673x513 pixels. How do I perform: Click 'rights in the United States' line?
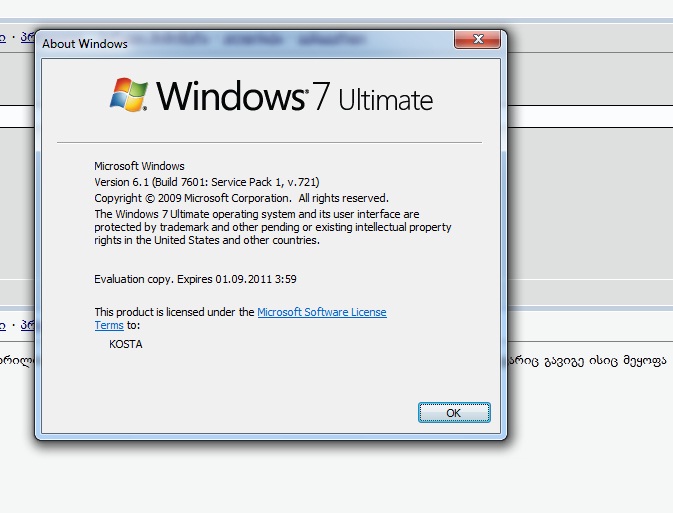pos(207,240)
